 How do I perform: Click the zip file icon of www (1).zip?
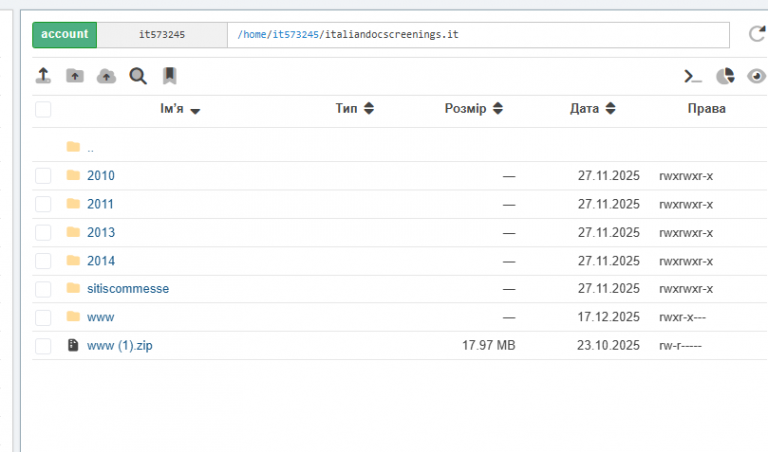[x=73, y=345]
